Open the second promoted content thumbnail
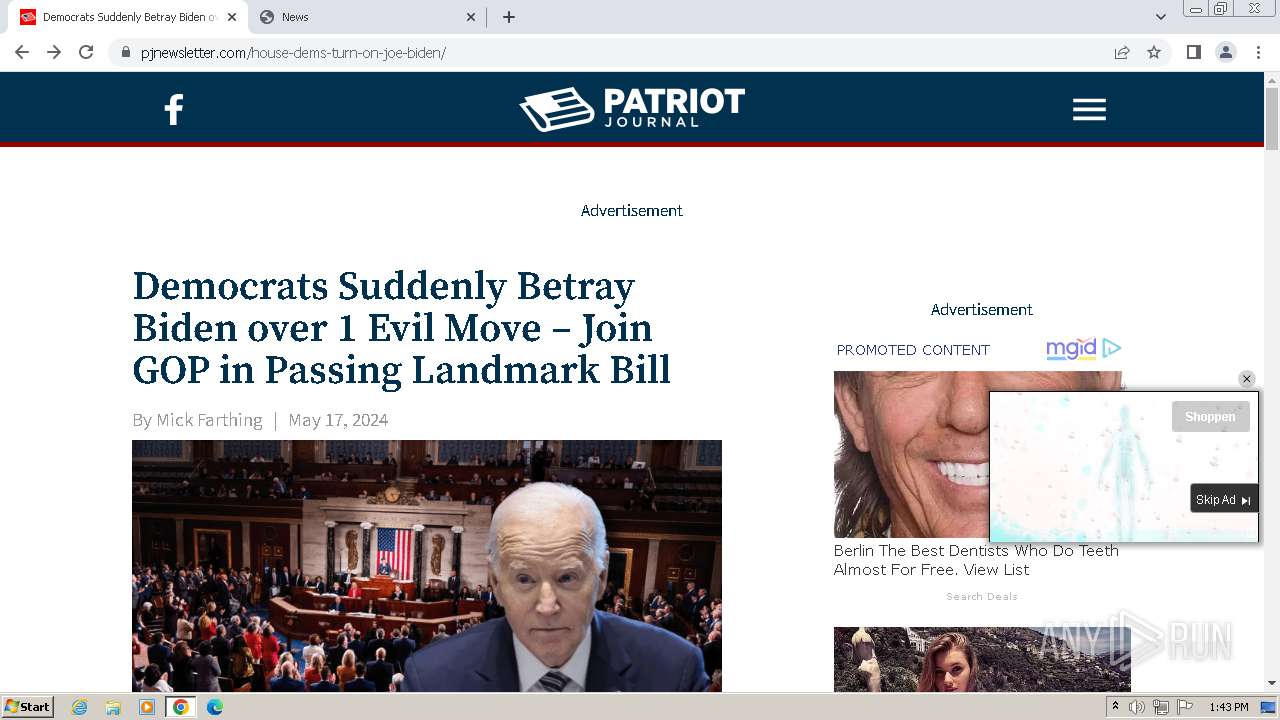 pyautogui.click(x=982, y=659)
